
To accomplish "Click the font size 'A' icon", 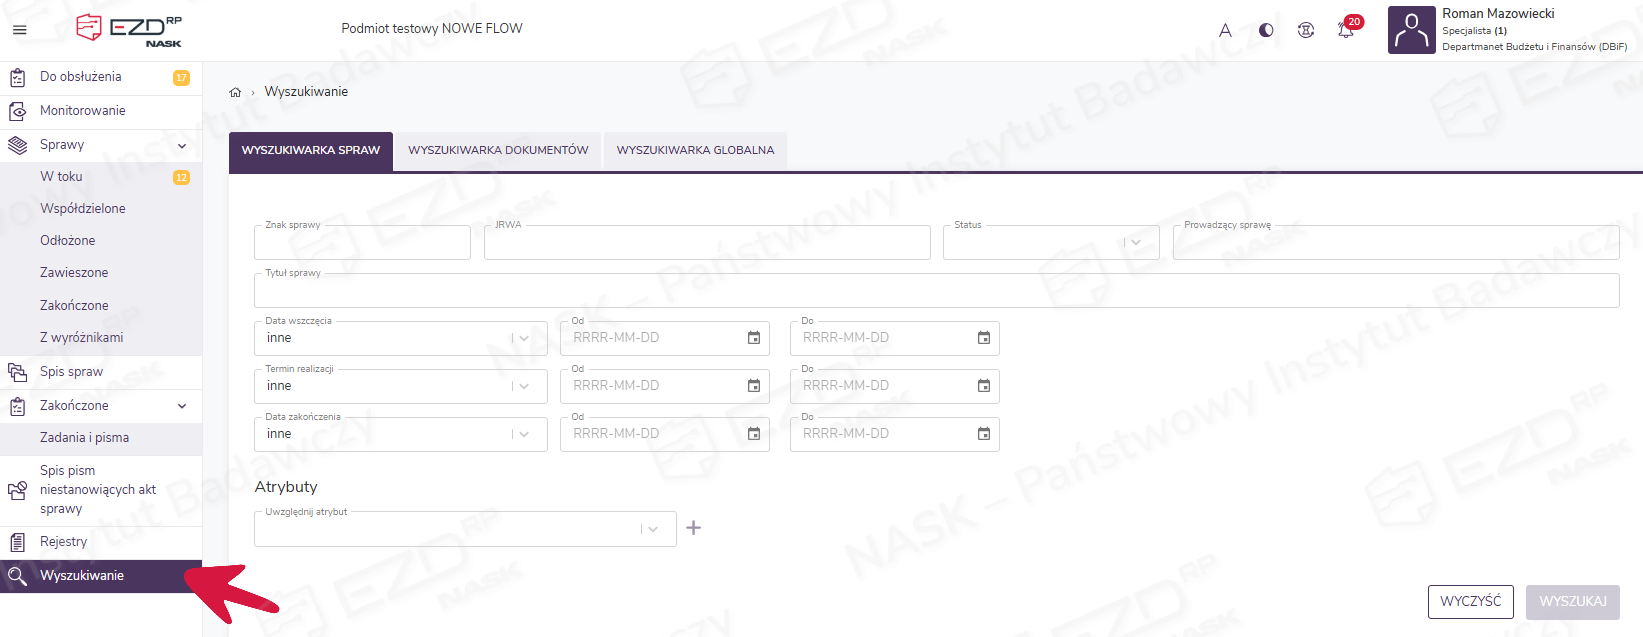I will (x=1225, y=30).
